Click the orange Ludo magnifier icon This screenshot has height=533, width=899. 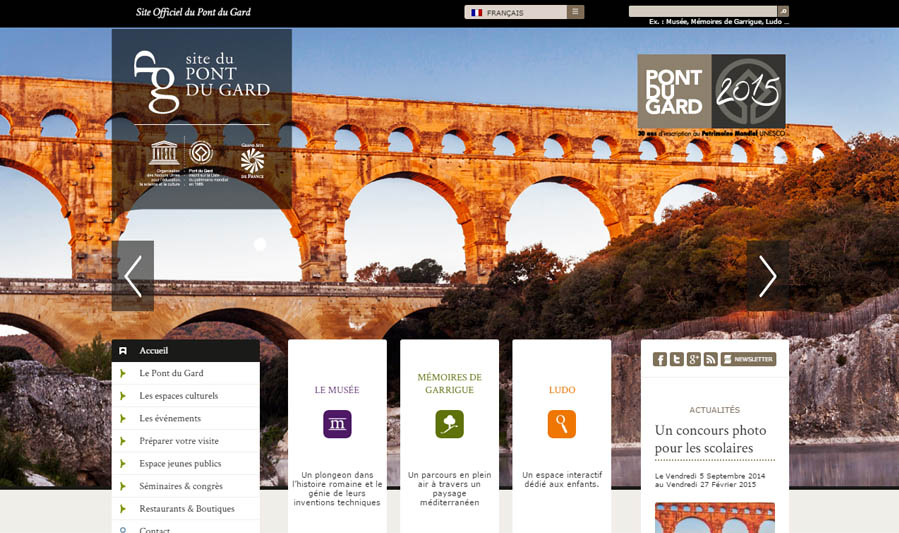point(562,424)
